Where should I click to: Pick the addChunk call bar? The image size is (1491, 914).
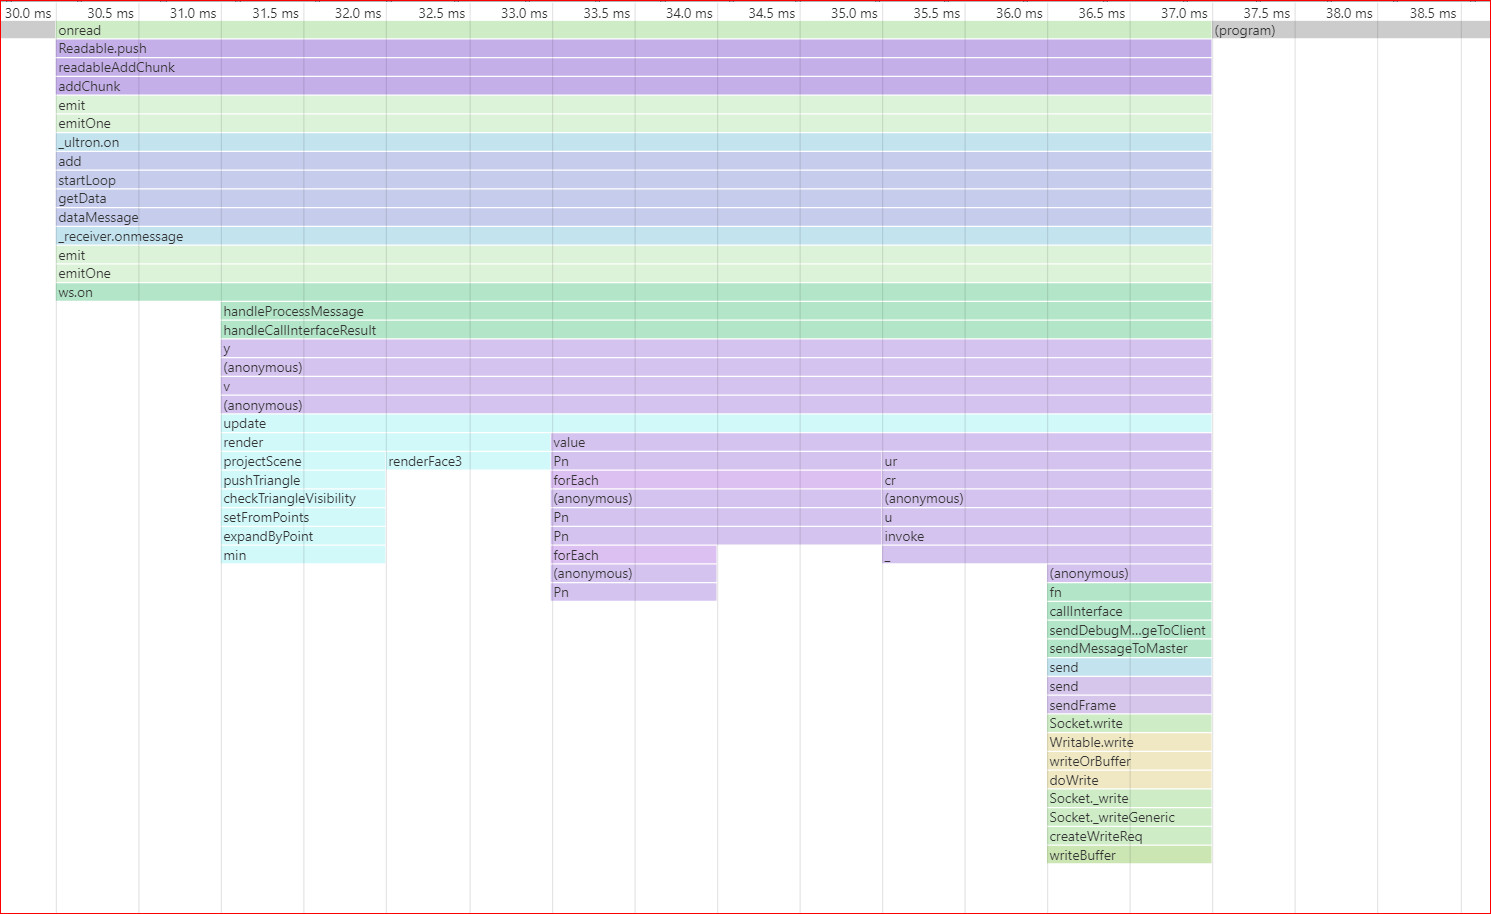pos(634,86)
